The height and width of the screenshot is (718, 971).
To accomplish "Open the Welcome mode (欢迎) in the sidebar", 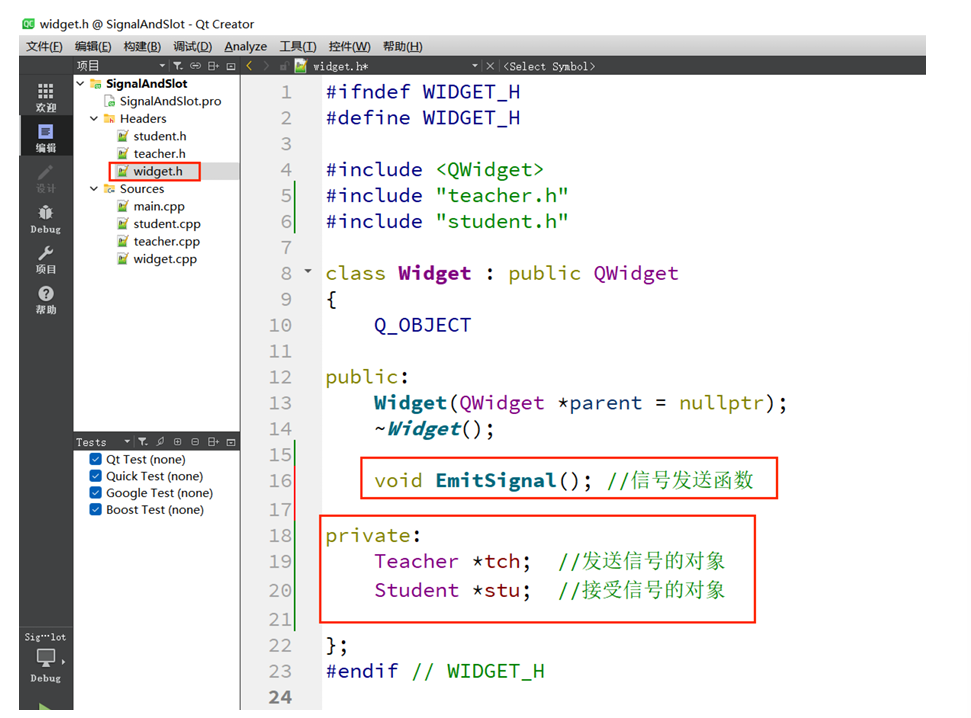I will pos(44,96).
